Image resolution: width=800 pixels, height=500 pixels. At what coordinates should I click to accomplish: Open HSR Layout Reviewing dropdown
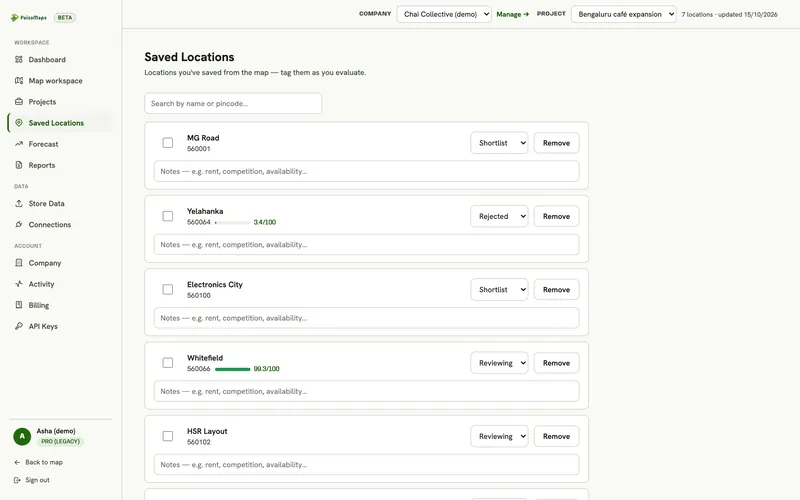pyautogui.click(x=499, y=436)
